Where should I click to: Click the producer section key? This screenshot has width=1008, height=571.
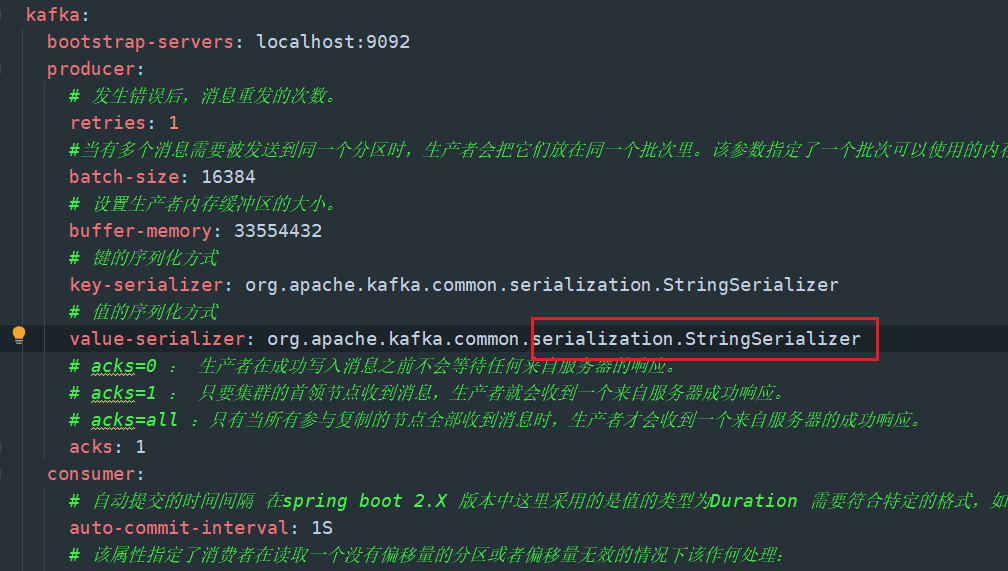coord(90,69)
